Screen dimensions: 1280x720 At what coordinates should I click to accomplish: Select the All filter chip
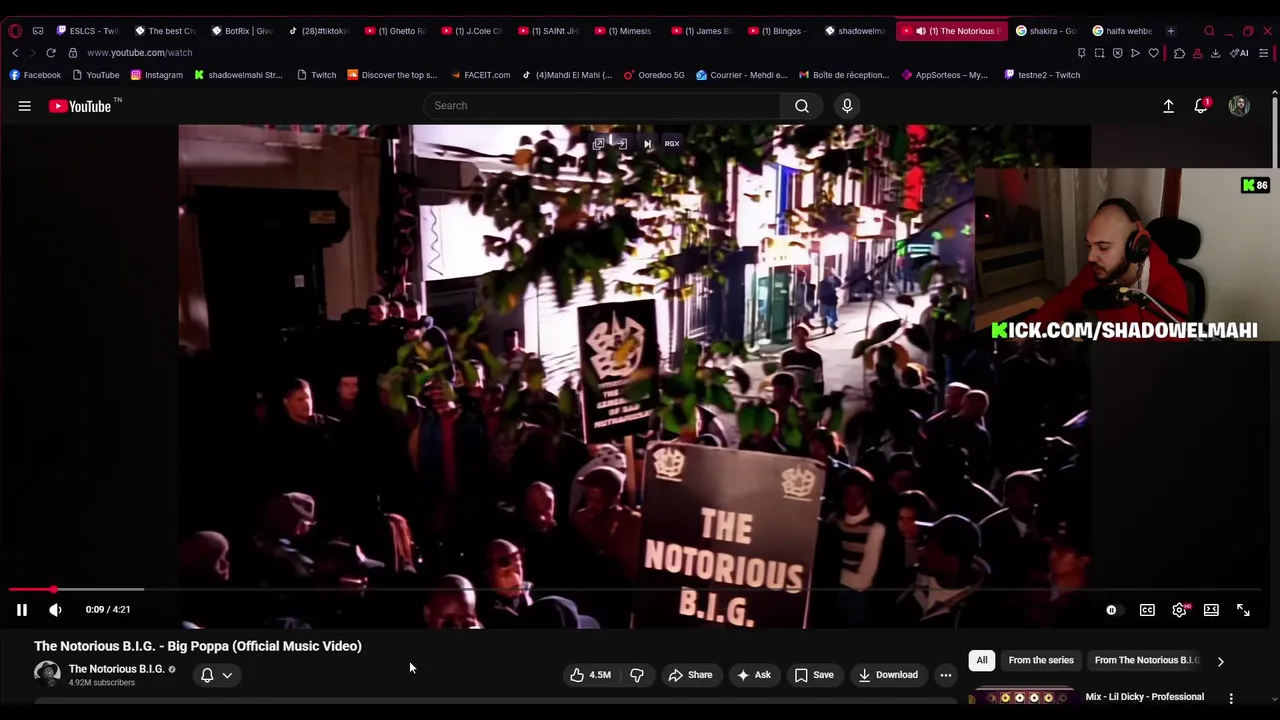[982, 660]
